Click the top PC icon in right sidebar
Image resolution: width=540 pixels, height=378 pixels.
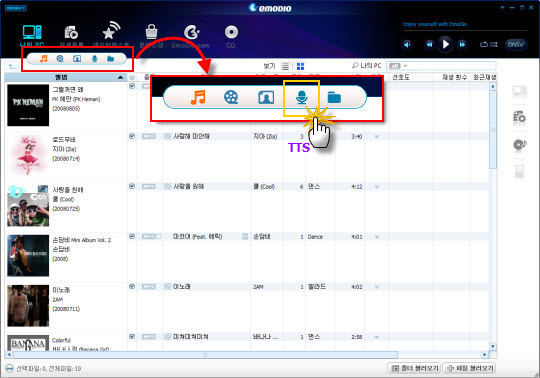(519, 91)
